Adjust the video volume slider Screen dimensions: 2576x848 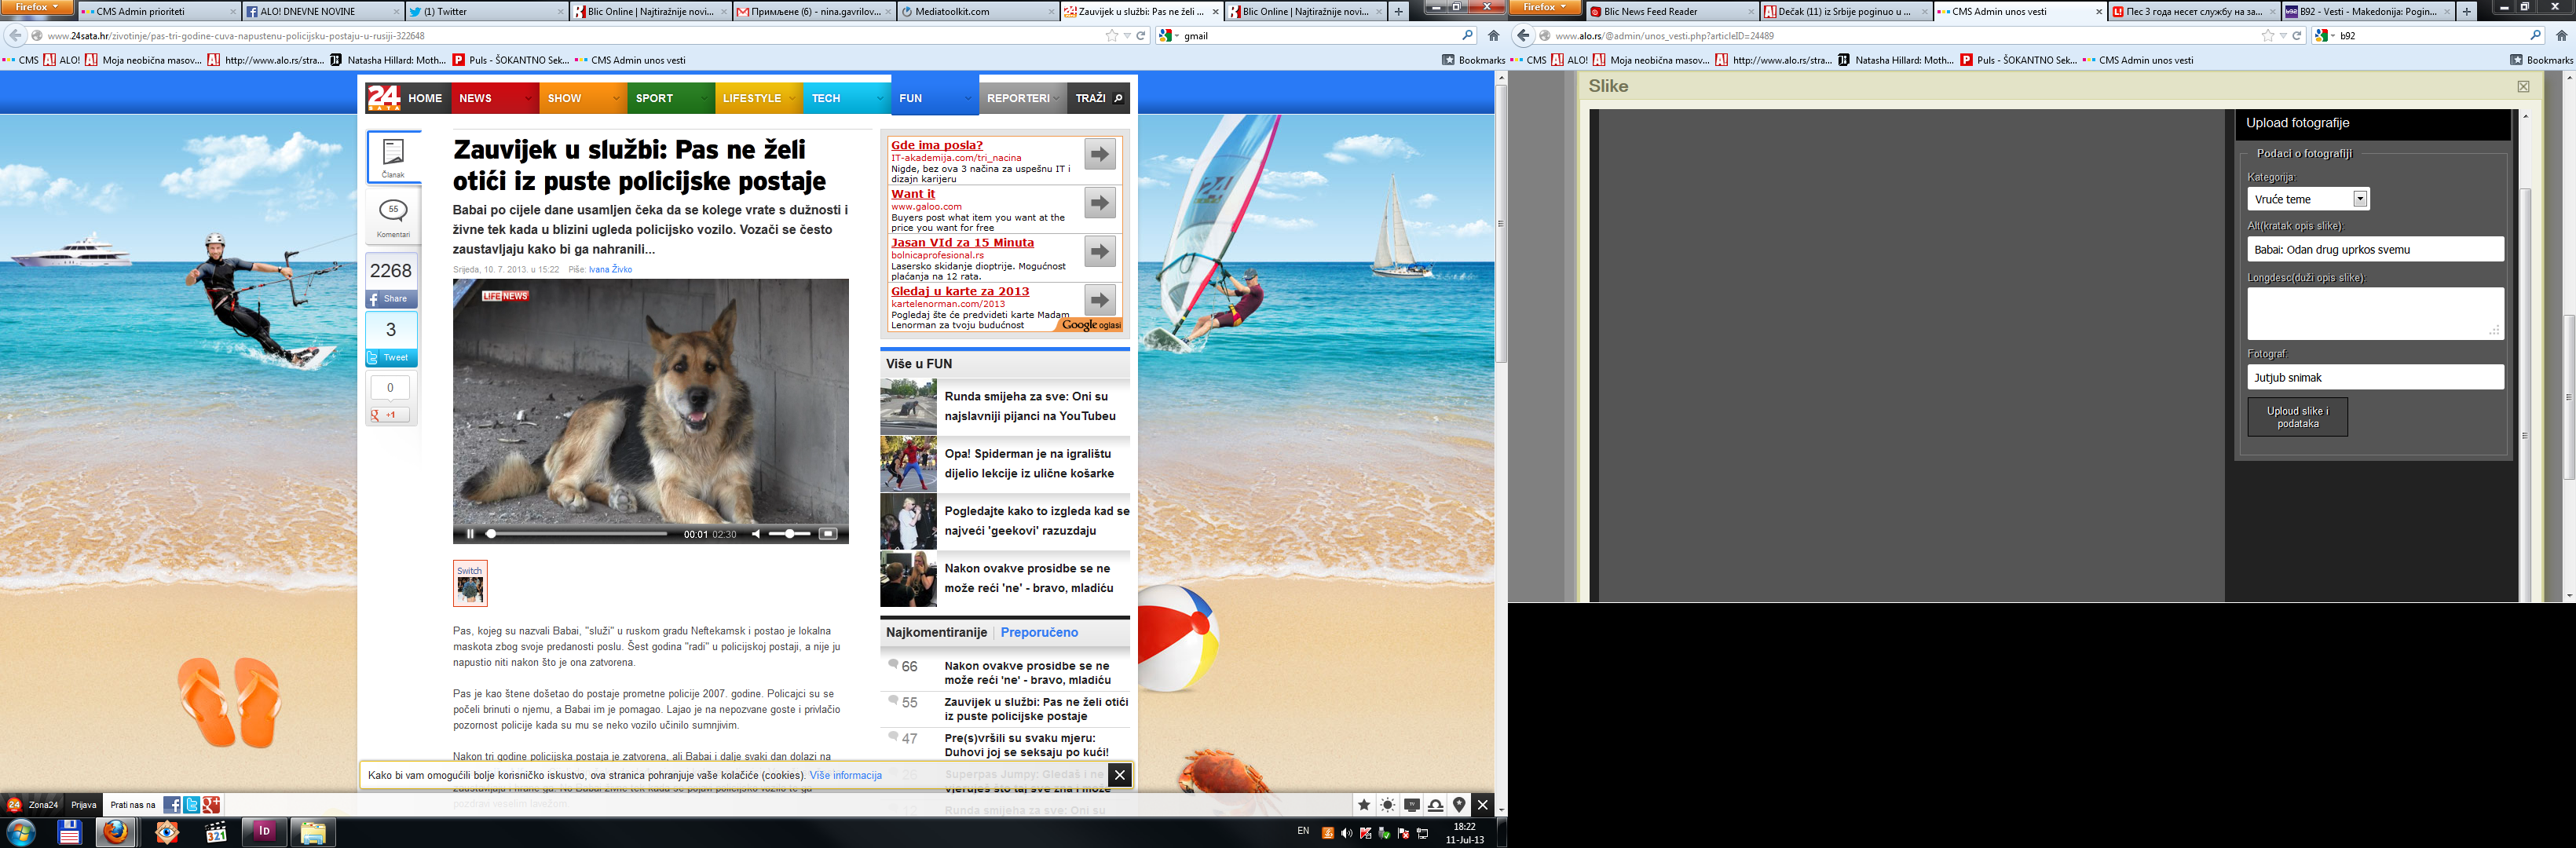pos(789,534)
